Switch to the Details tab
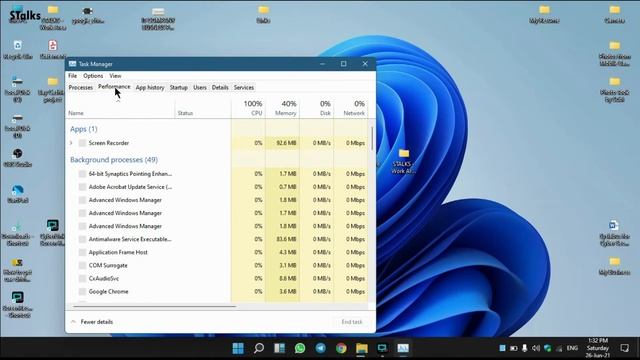This screenshot has width=640, height=360. 220,87
